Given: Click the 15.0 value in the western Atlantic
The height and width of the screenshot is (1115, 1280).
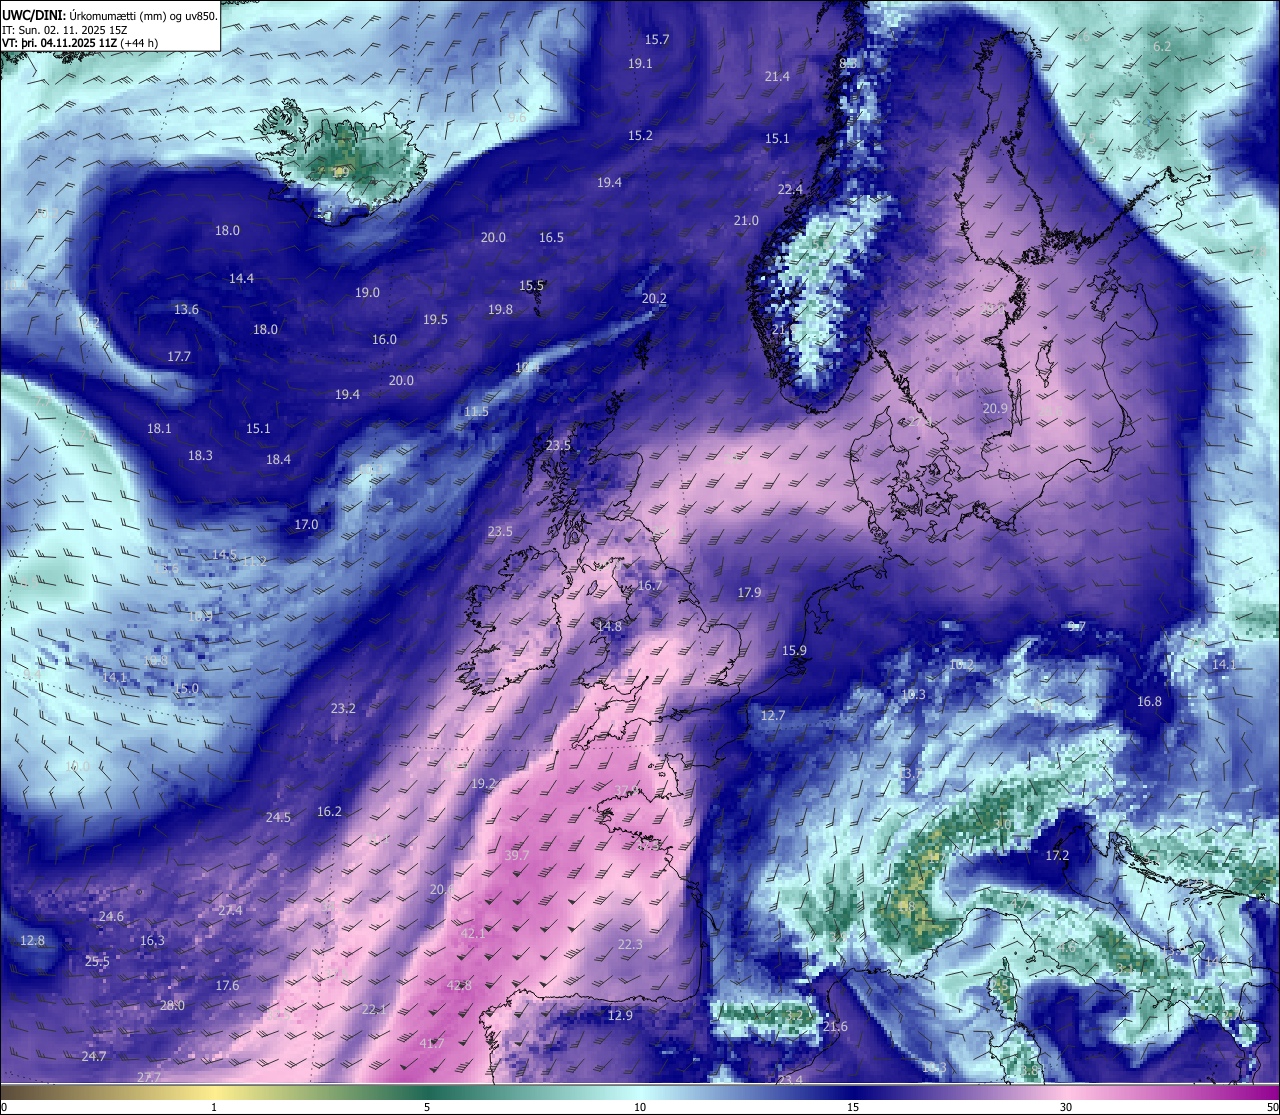Looking at the screenshot, I should (186, 688).
